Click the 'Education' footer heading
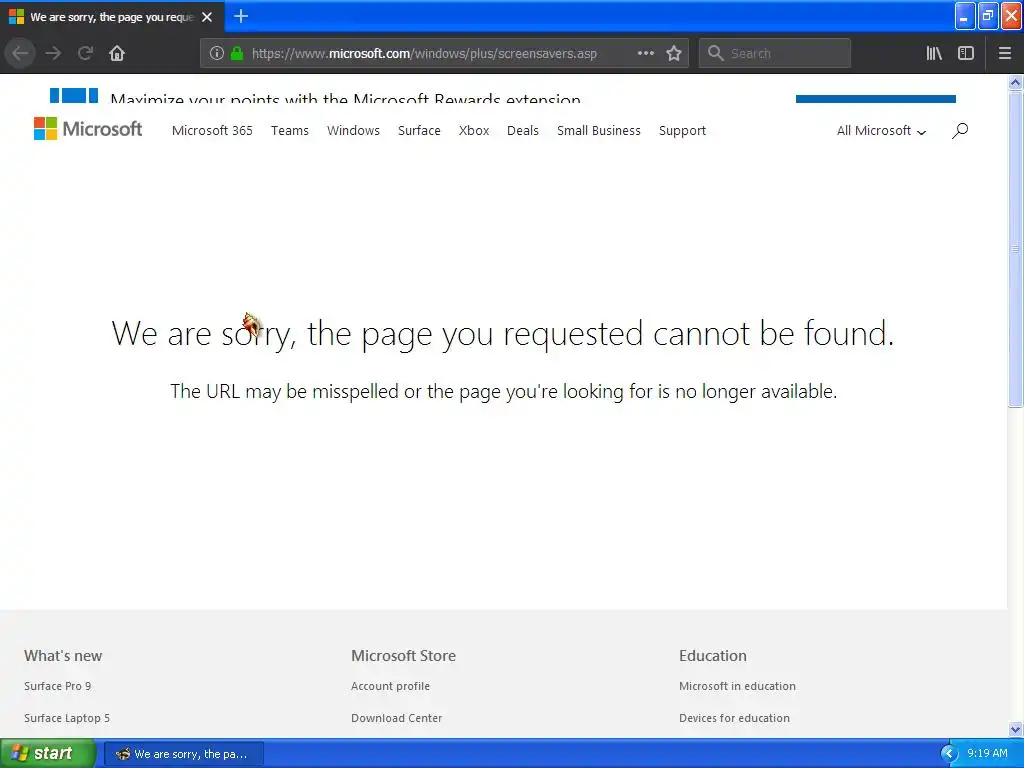 (x=712, y=656)
